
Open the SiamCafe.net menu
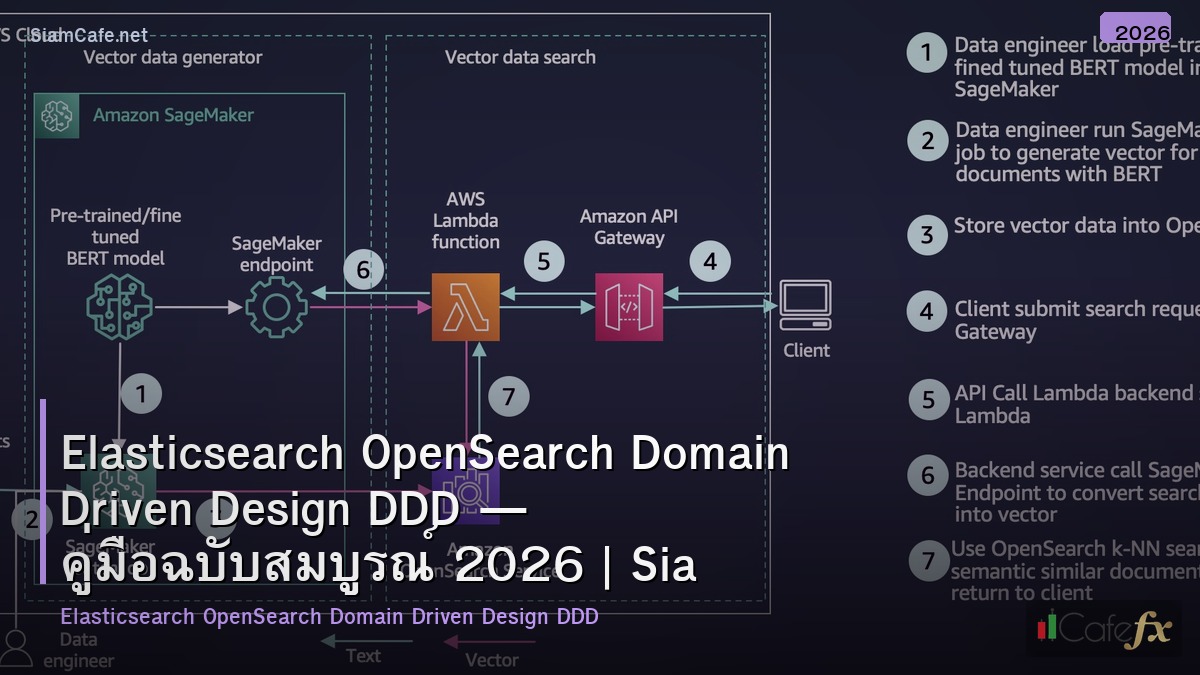(x=89, y=33)
